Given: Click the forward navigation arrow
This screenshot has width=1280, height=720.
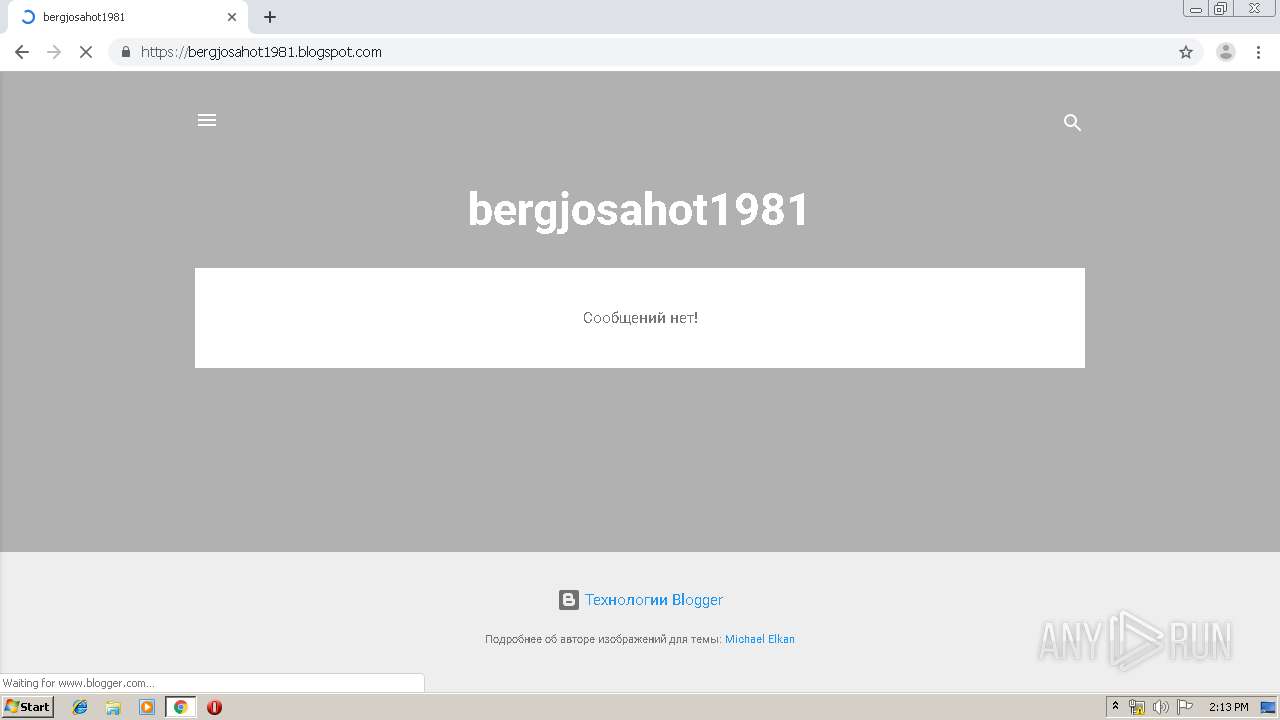Looking at the screenshot, I should [x=54, y=52].
